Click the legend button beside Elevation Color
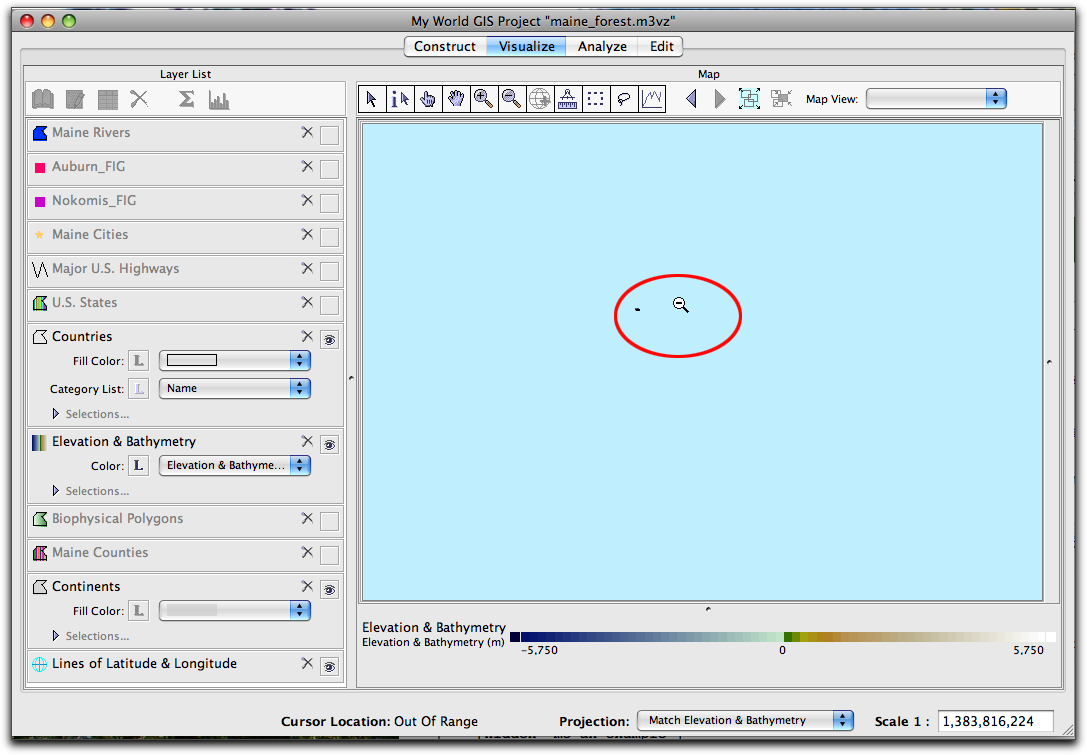The width and height of the screenshot is (1087, 755). (x=140, y=465)
